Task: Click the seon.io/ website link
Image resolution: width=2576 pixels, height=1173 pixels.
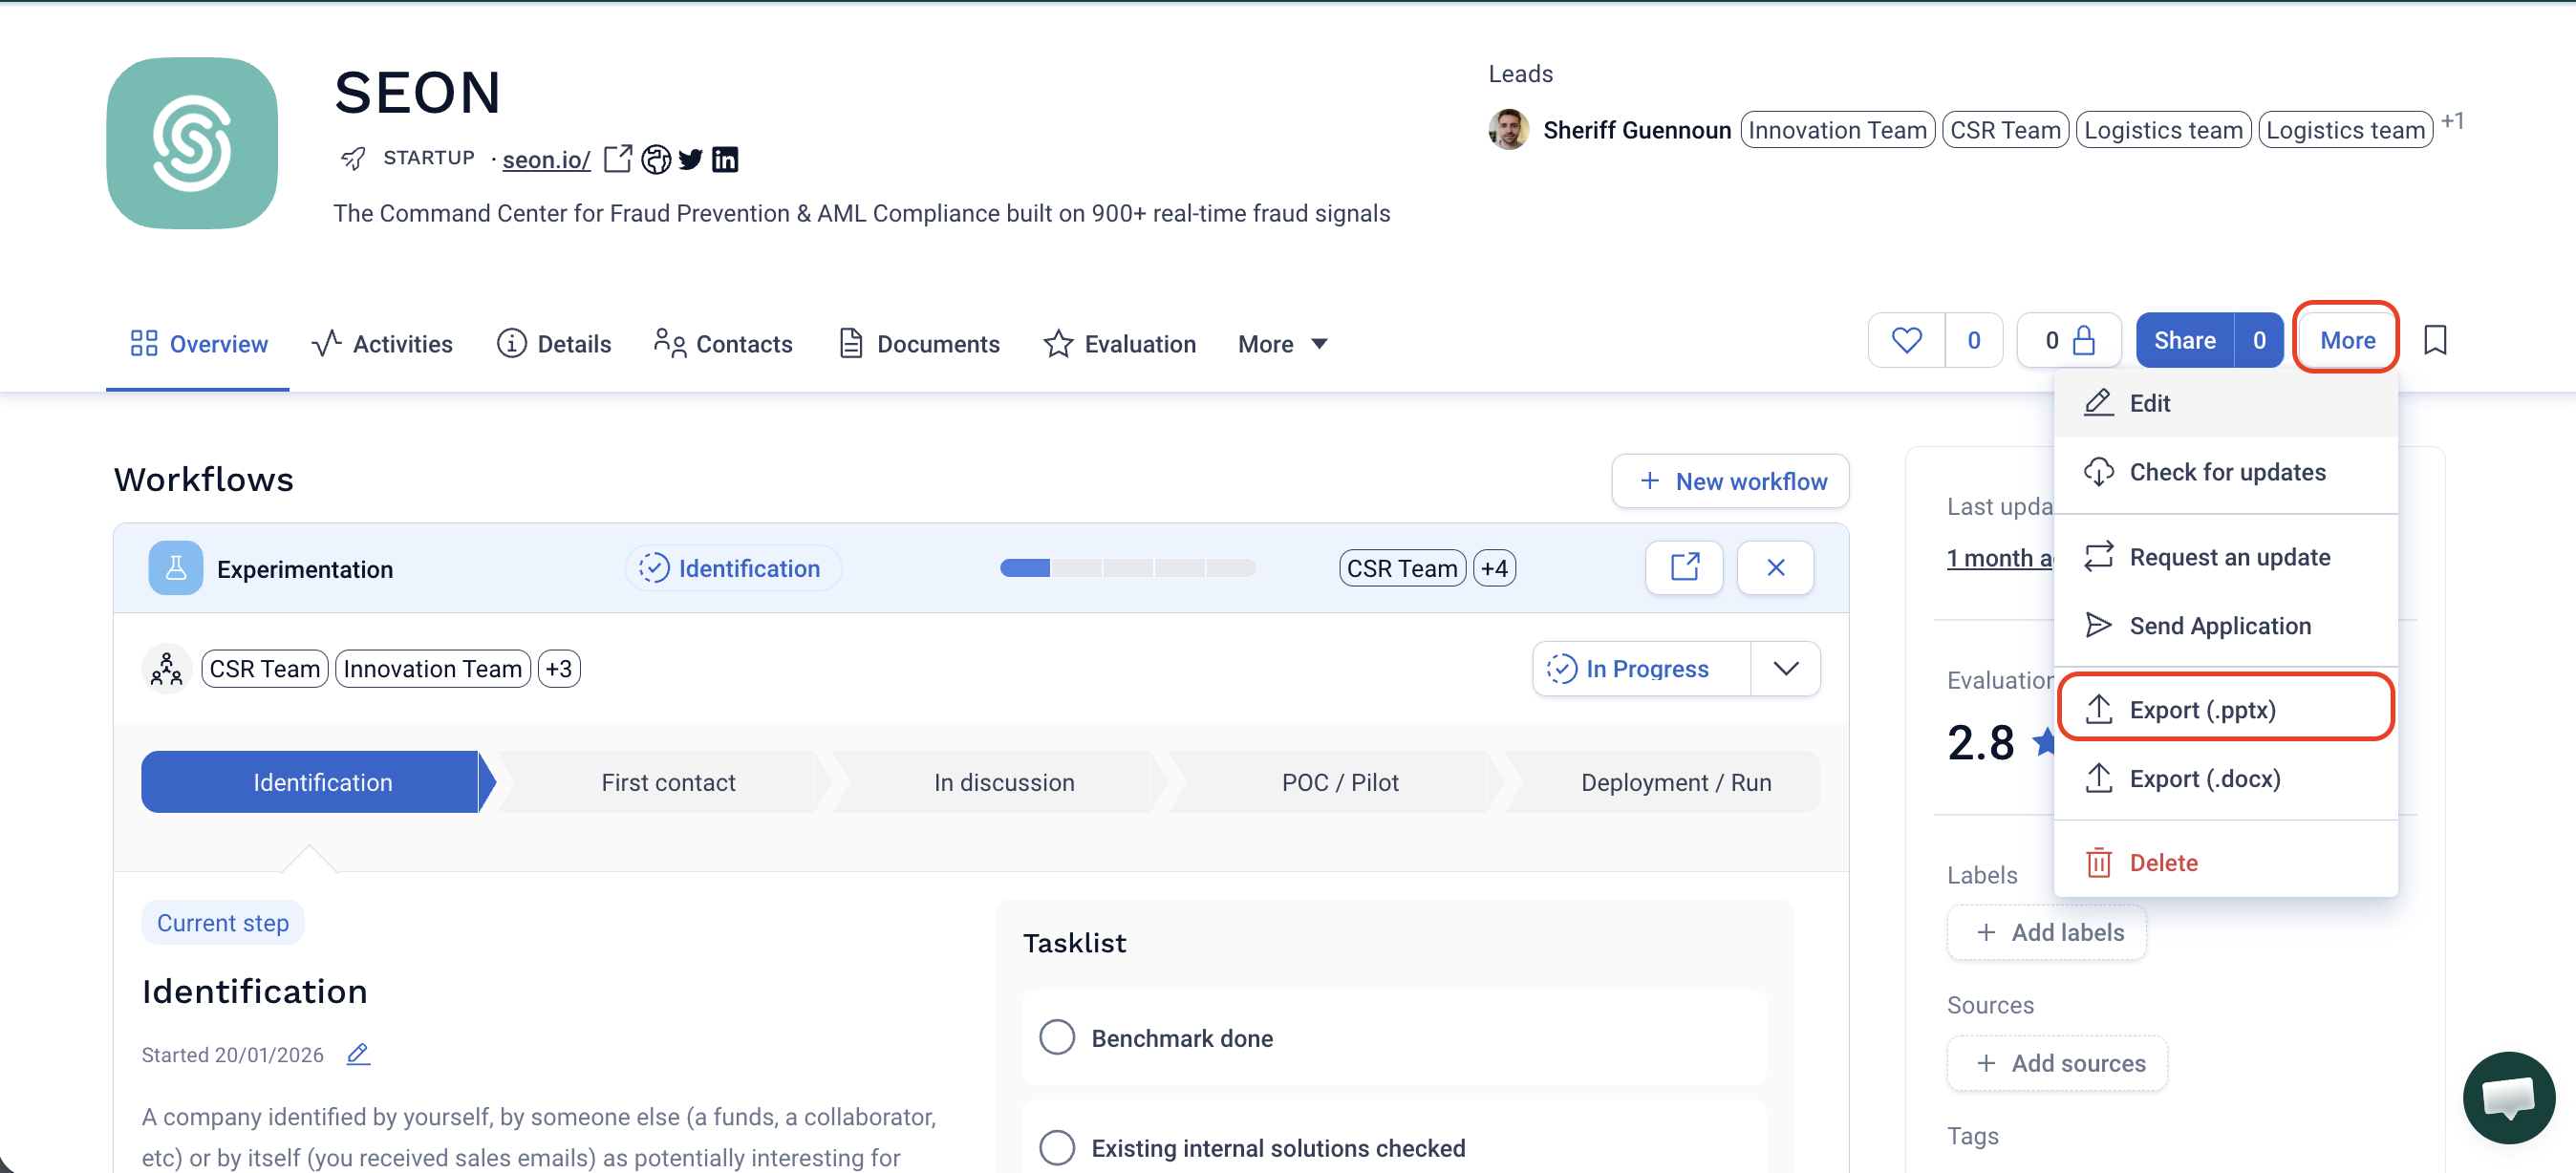Action: point(546,160)
